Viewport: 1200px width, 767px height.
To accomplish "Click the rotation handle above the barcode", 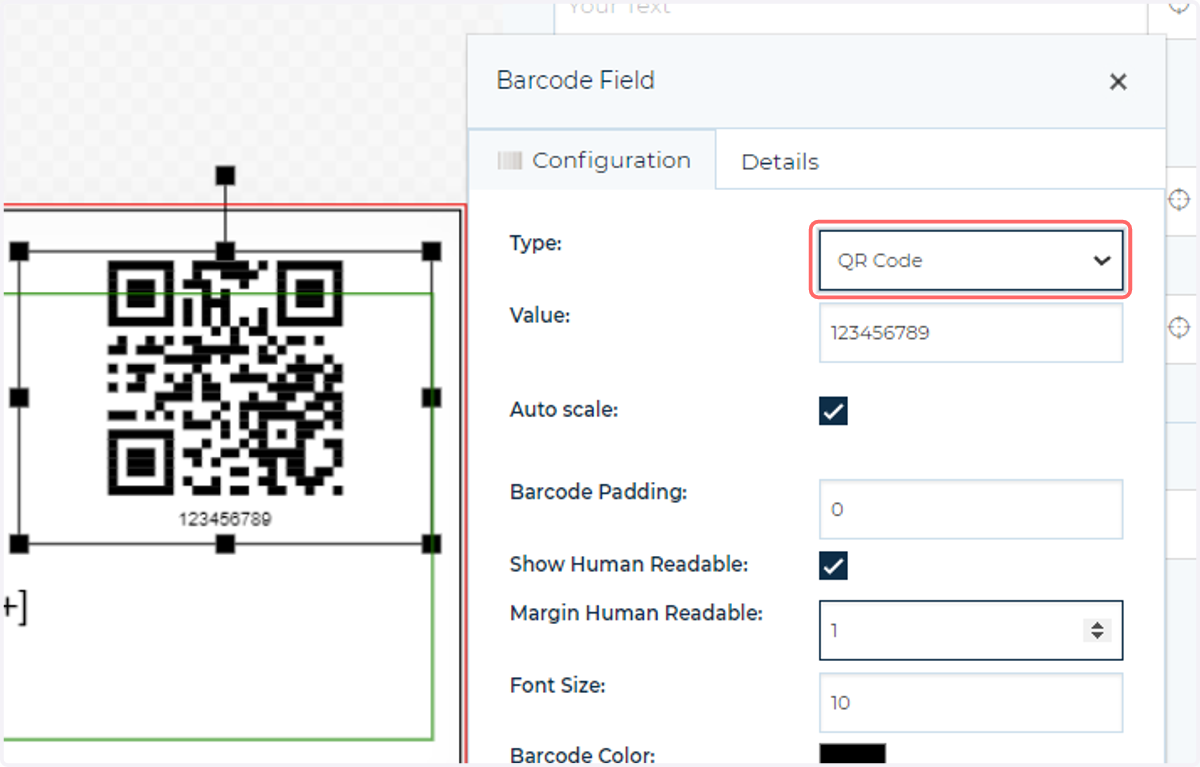I will tap(226, 176).
